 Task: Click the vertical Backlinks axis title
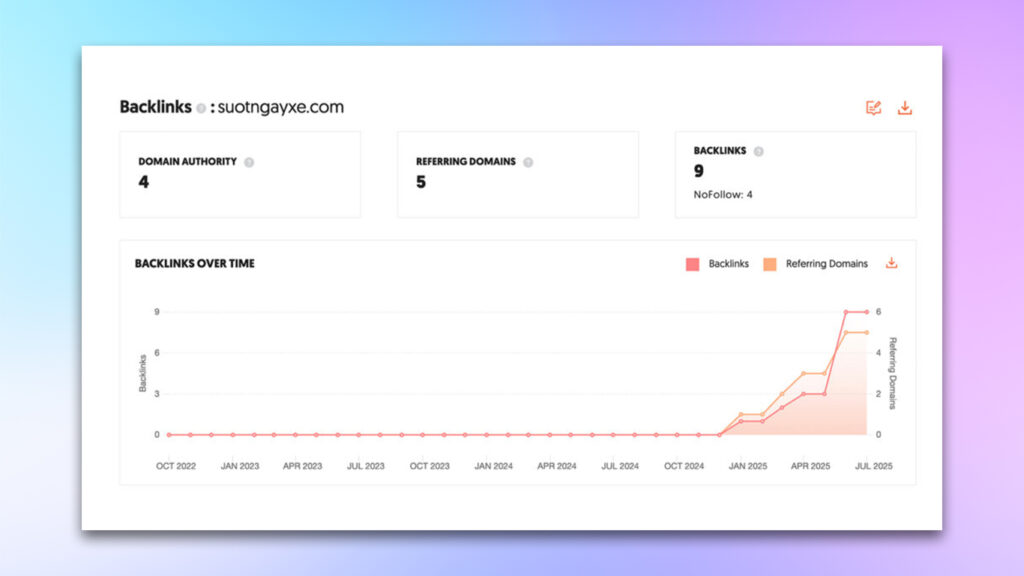click(142, 373)
